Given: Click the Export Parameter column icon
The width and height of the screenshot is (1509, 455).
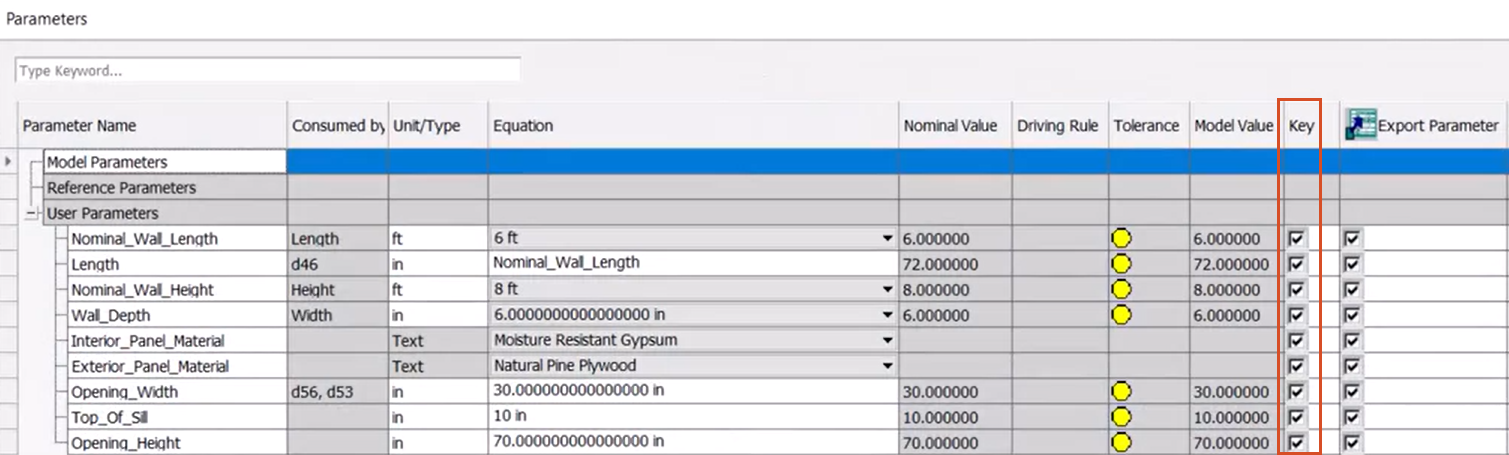Looking at the screenshot, I should pyautogui.click(x=1361, y=125).
